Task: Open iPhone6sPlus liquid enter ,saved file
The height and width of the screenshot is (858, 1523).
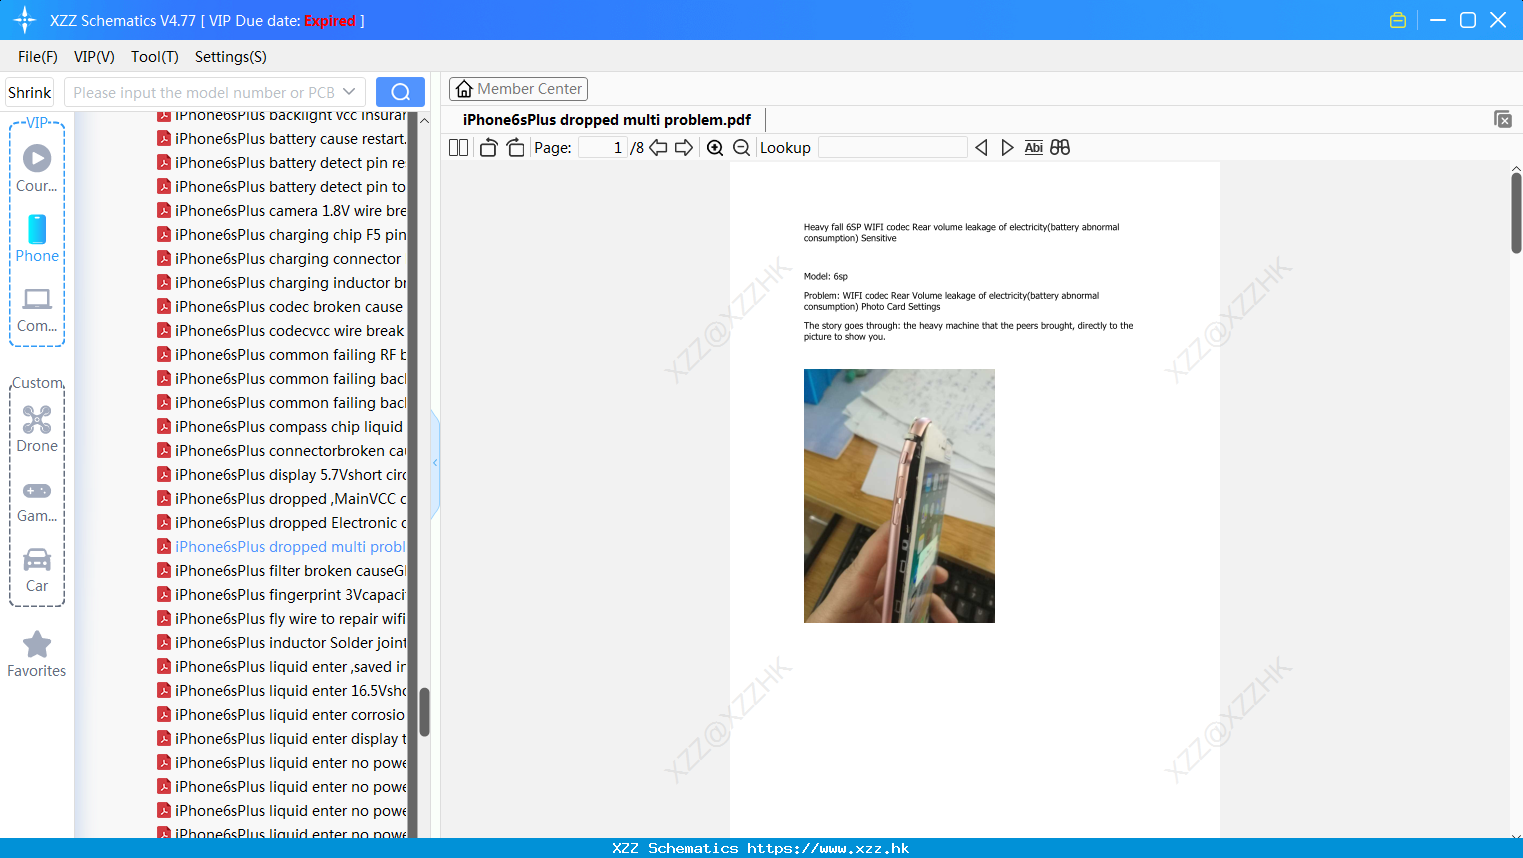Action: [x=282, y=667]
